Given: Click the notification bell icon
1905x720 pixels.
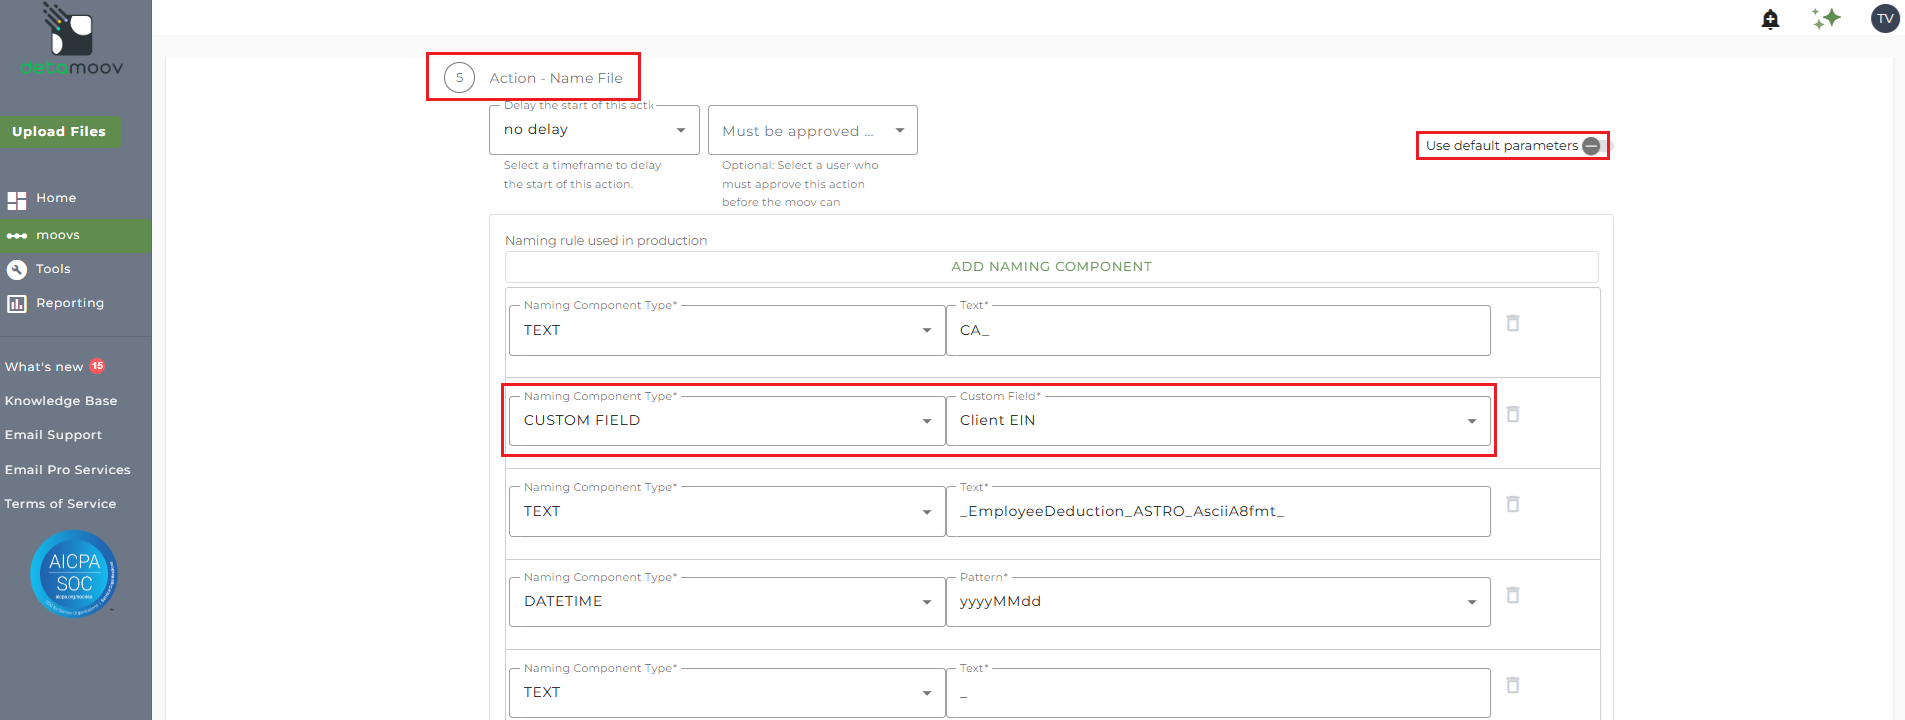Looking at the screenshot, I should [x=1770, y=19].
